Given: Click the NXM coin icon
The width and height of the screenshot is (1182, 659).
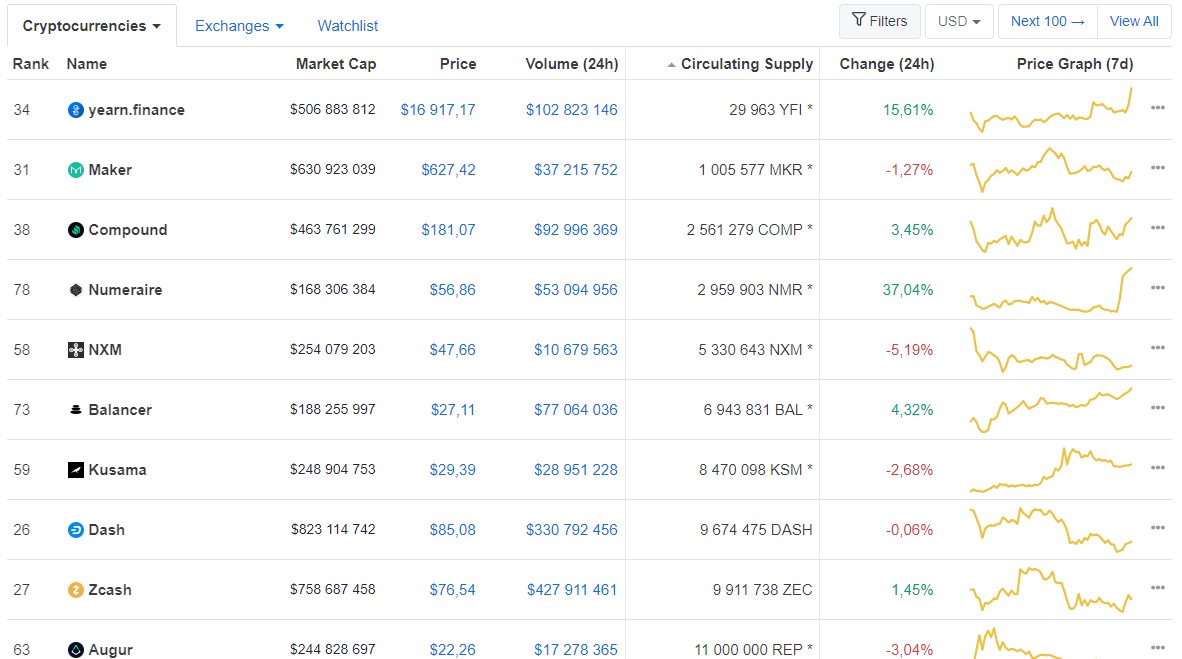Looking at the screenshot, I should point(75,350).
